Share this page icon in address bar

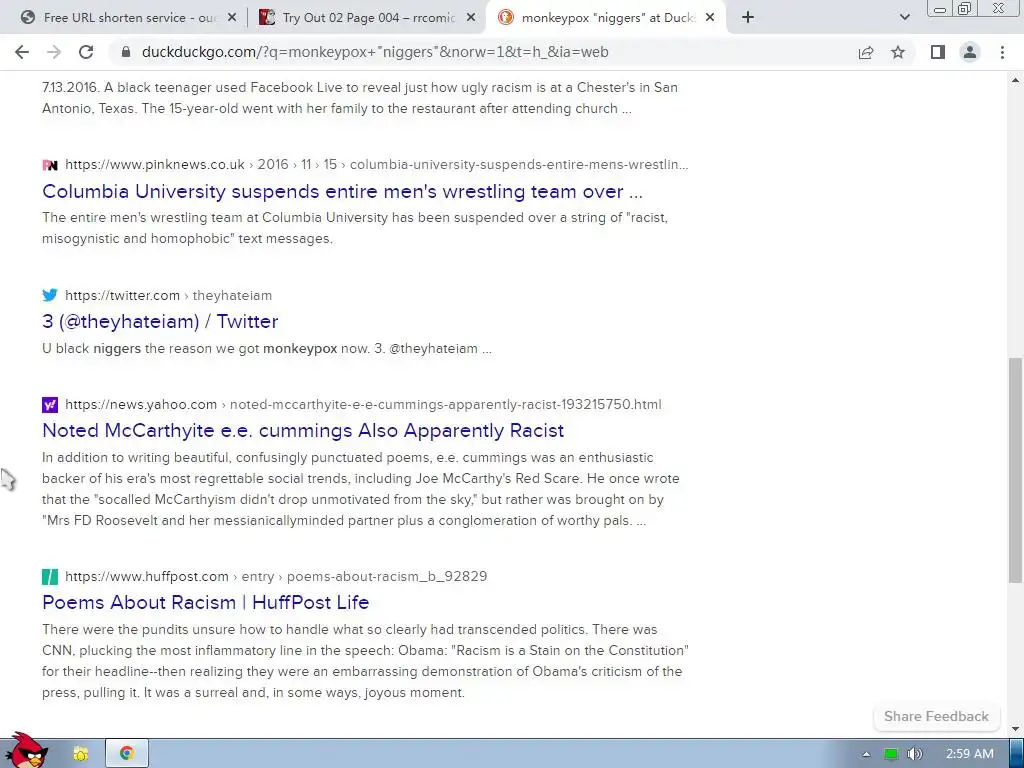pyautogui.click(x=866, y=52)
